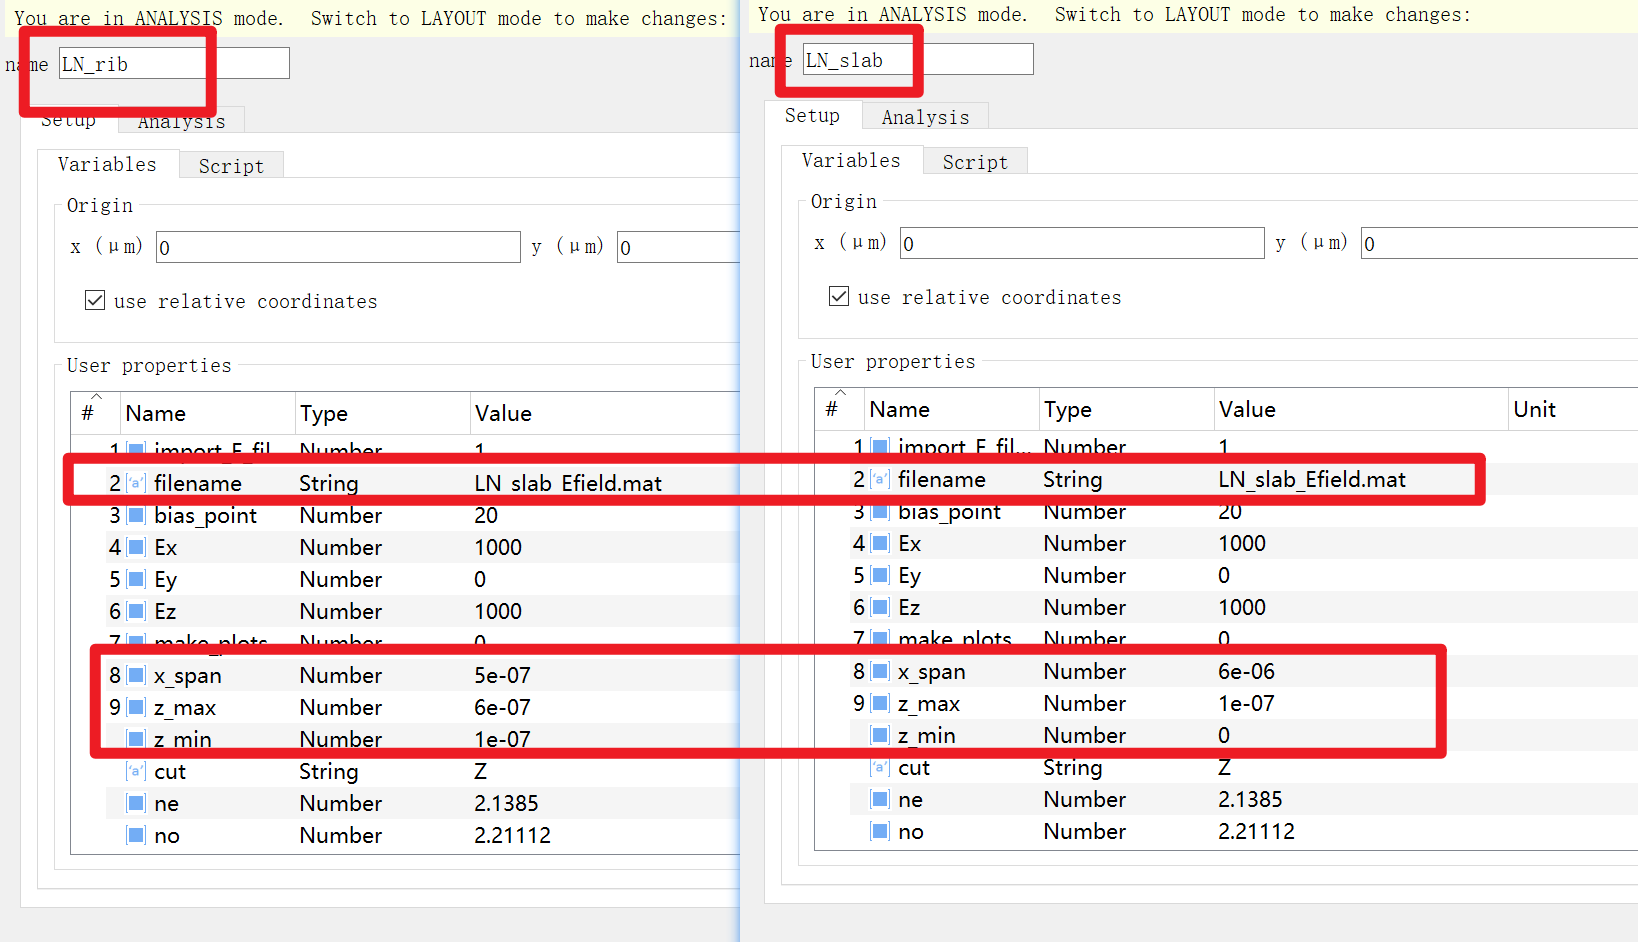Select z_max value 6e-07 in LN_rib table
The image size is (1638, 942).
click(x=502, y=707)
